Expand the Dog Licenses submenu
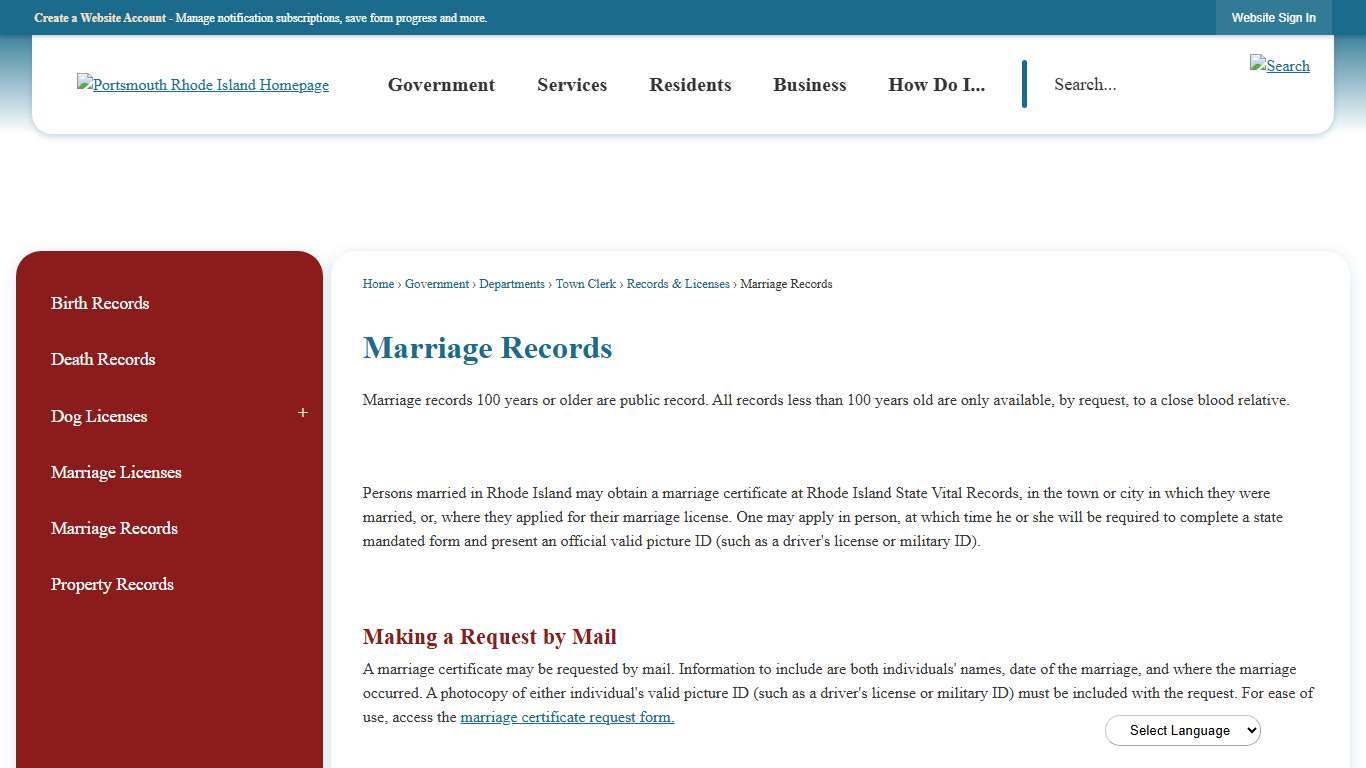 coord(302,412)
